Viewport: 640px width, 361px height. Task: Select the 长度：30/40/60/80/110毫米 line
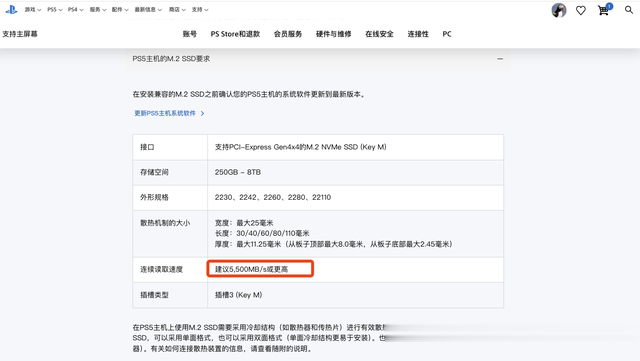pyautogui.click(x=262, y=233)
